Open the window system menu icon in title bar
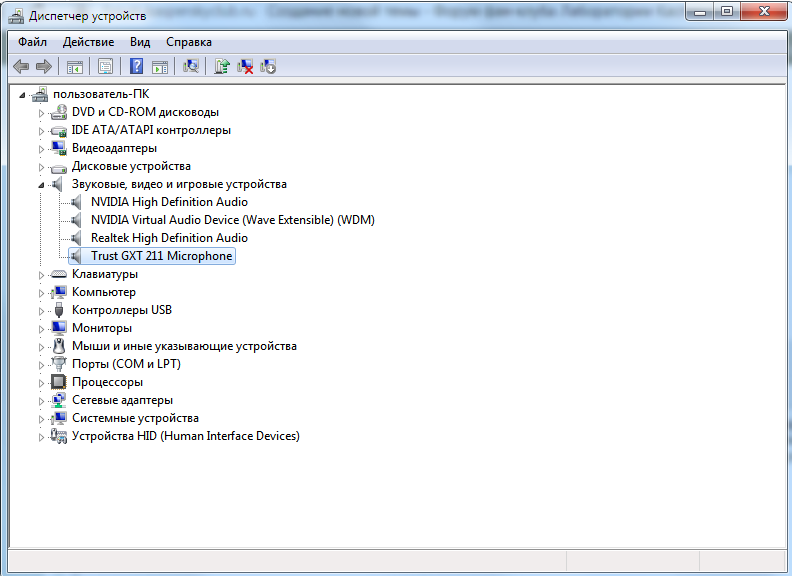Viewport: 792px width, 576px height. [16, 16]
